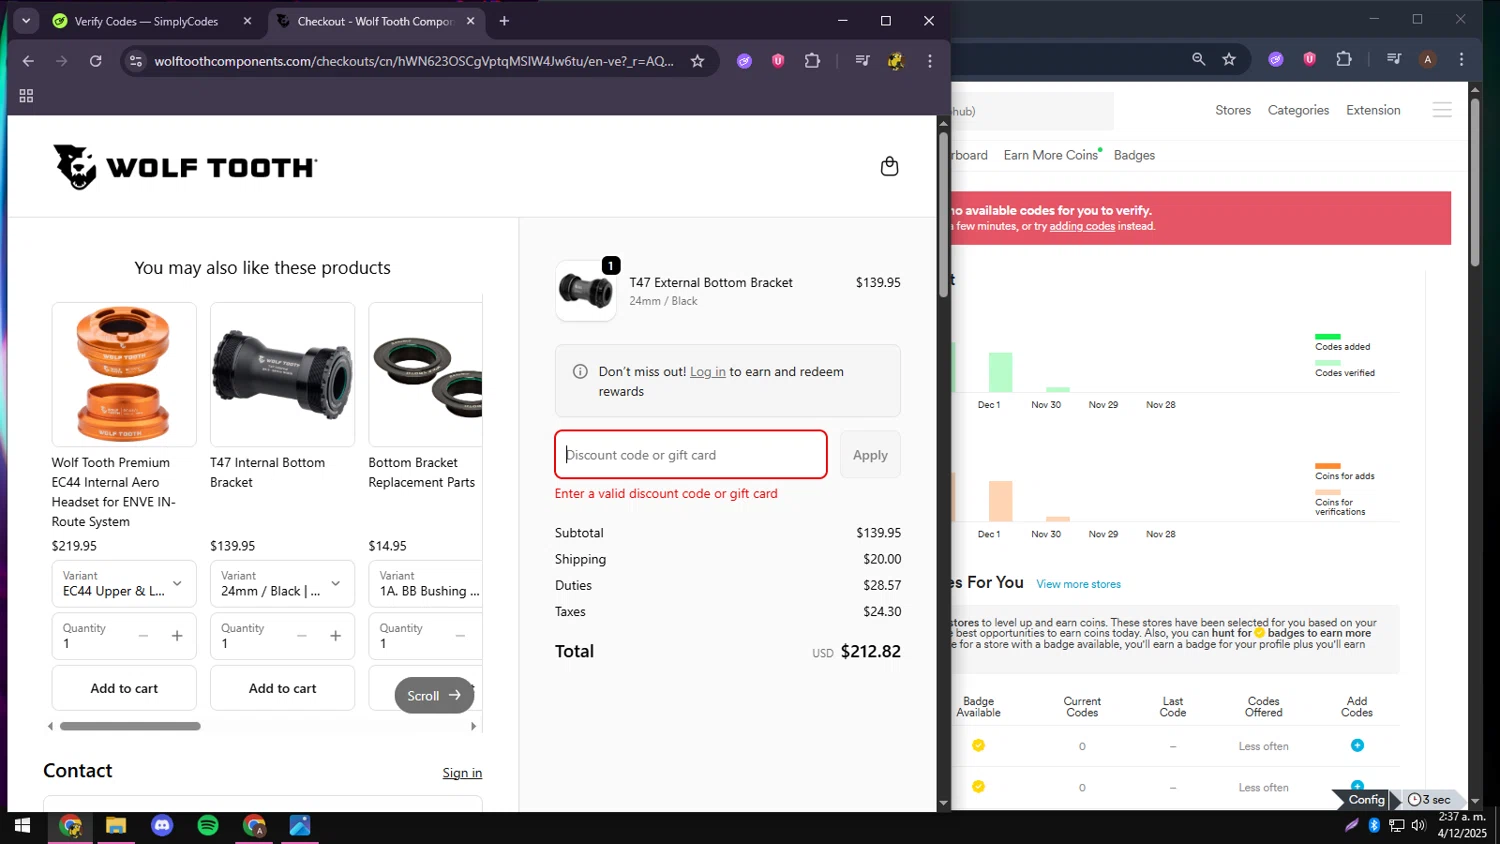Viewport: 1500px width, 844px height.
Task: Open Earn More Coins tab
Action: [x=1052, y=155]
